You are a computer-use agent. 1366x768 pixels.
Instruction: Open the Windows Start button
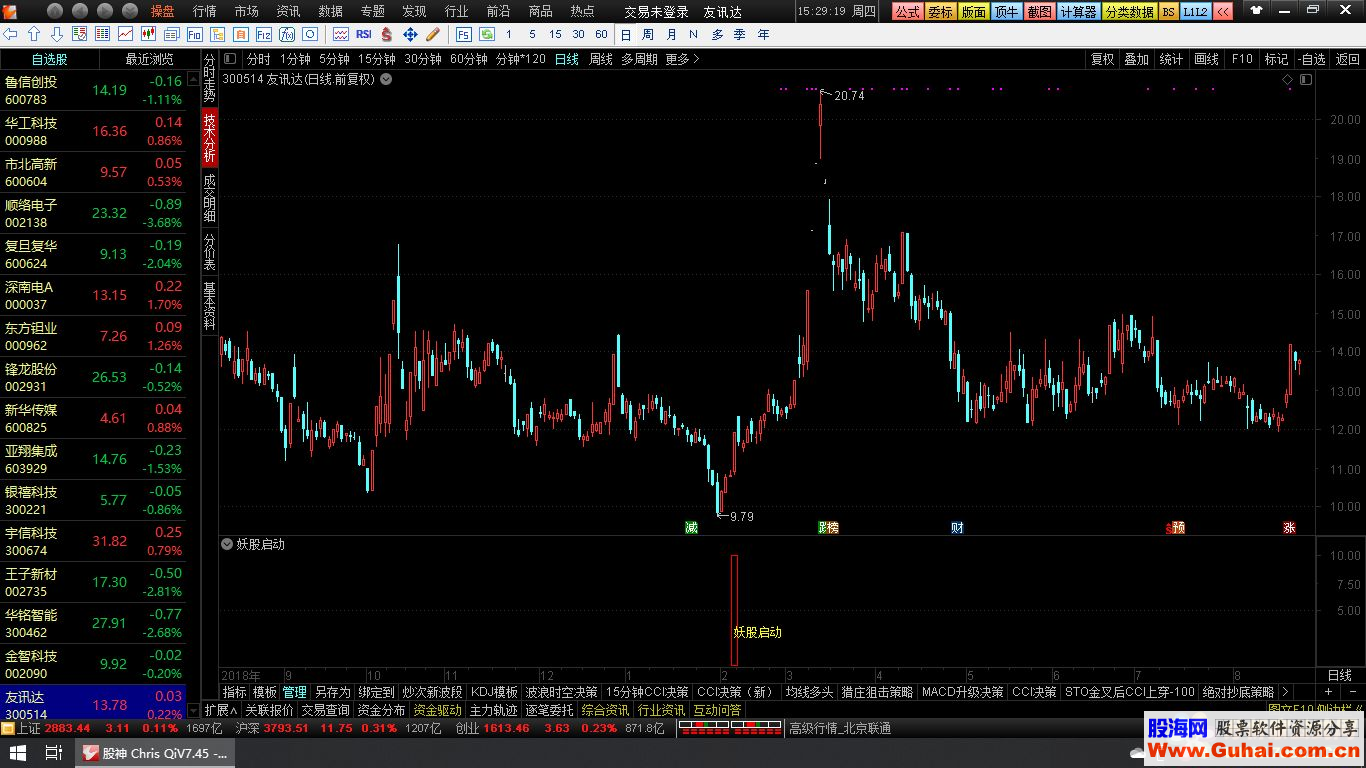(16, 753)
